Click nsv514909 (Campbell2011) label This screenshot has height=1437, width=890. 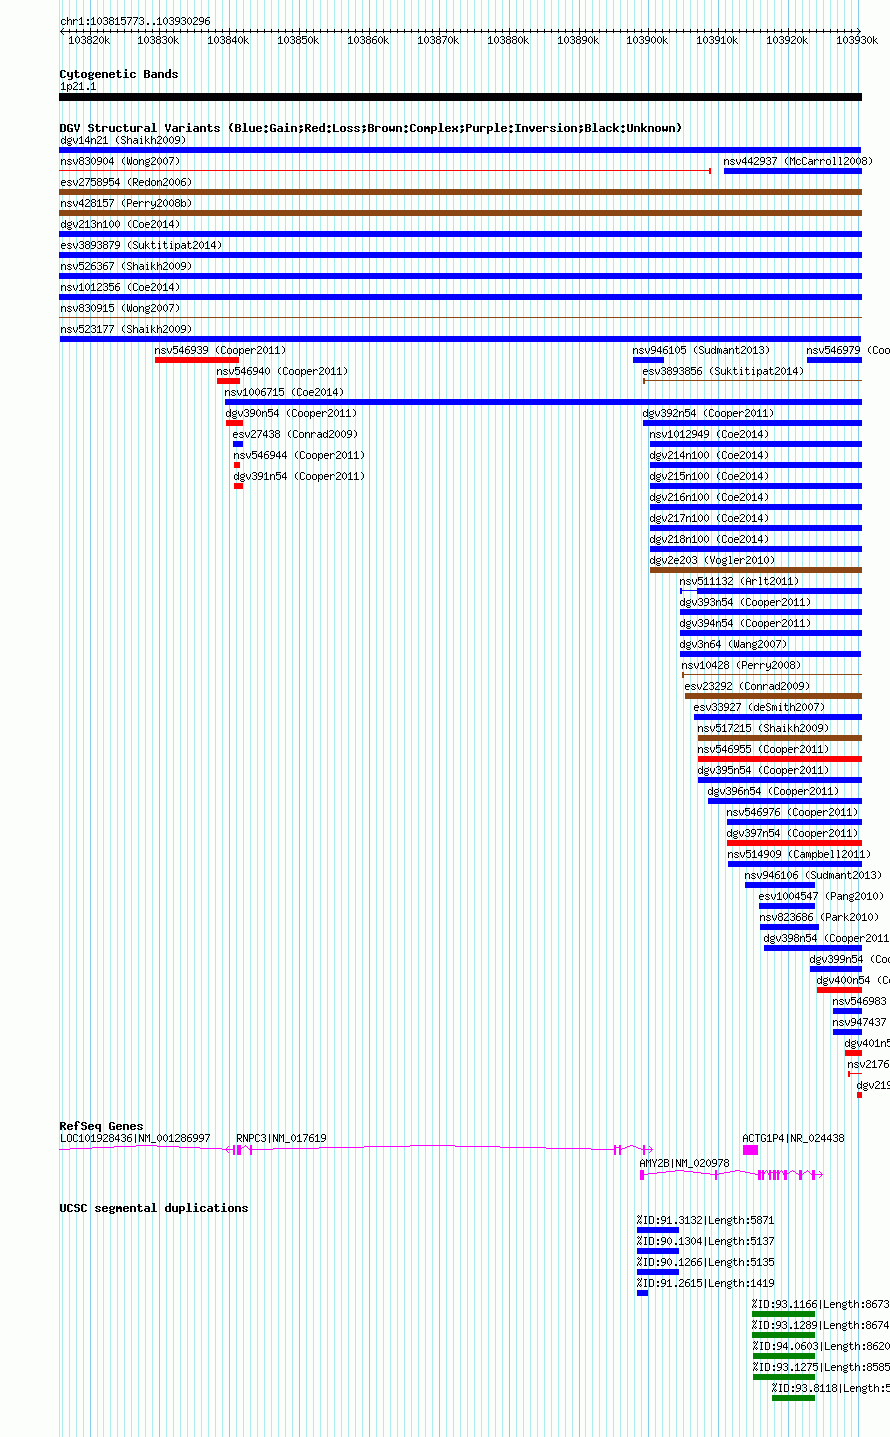(x=800, y=854)
